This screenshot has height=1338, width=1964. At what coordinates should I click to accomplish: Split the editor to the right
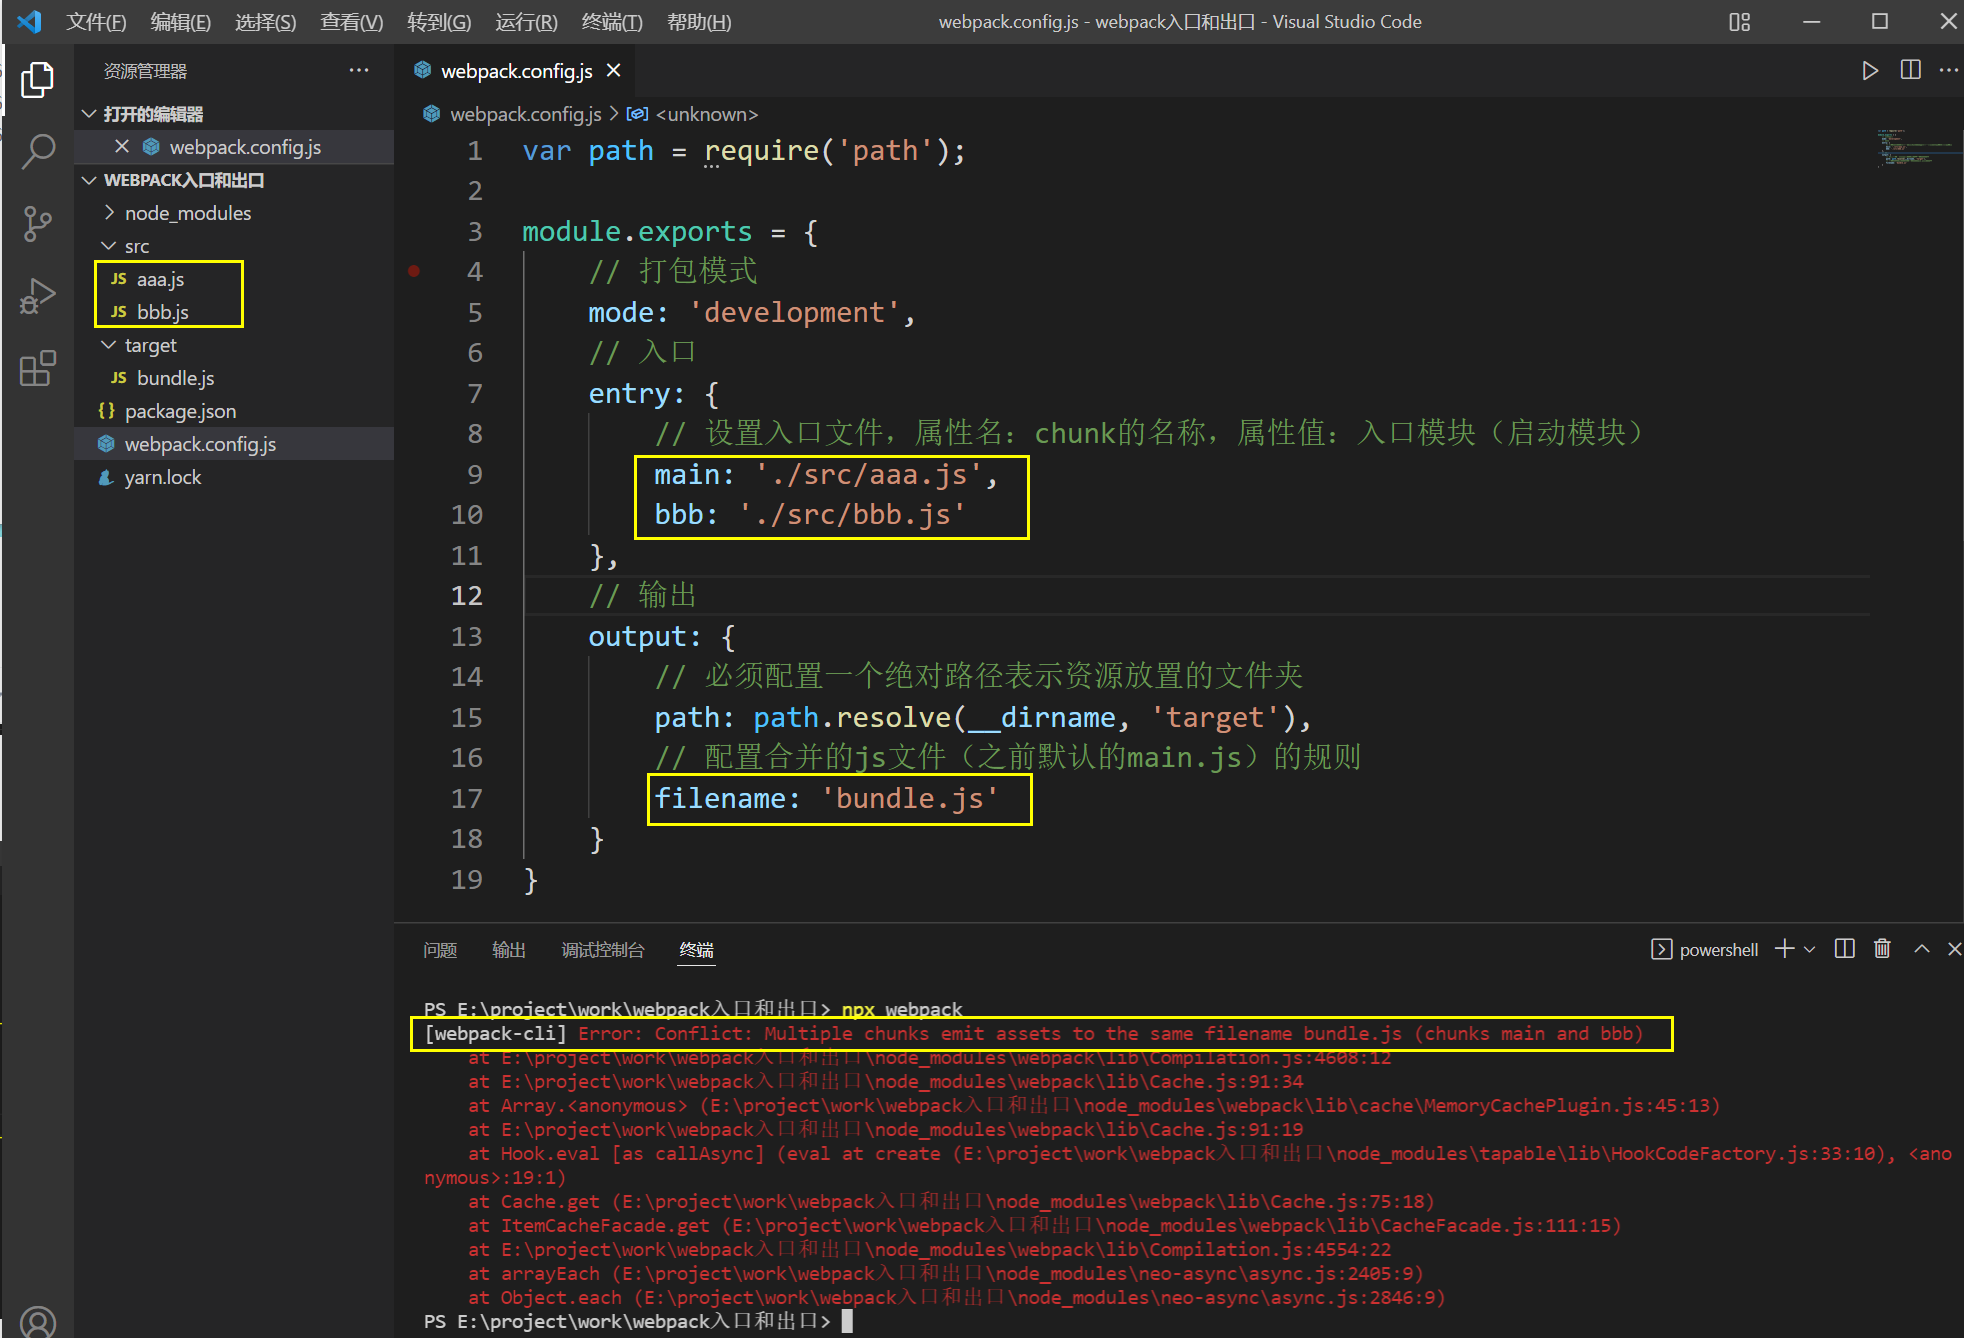tap(1910, 70)
